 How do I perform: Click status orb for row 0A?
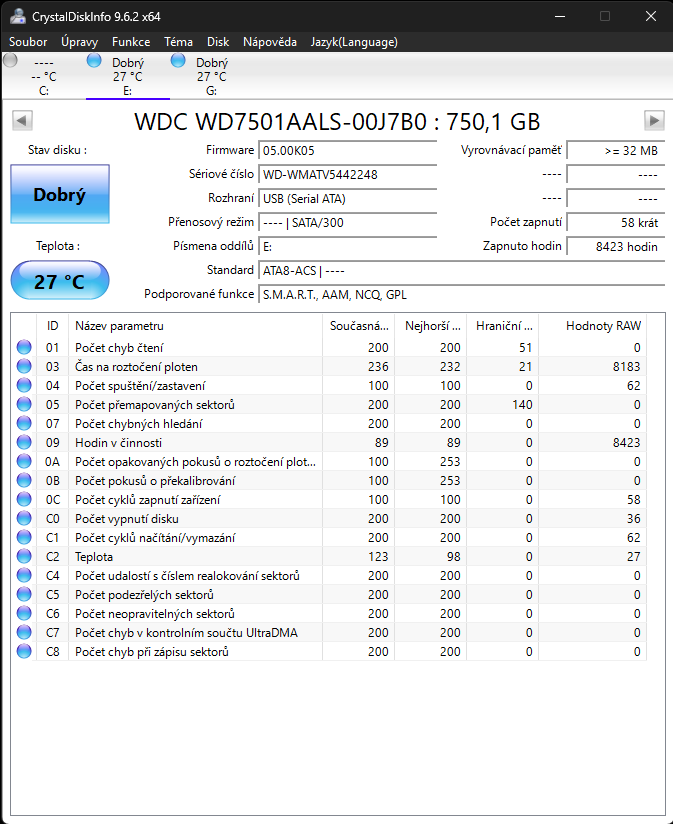coord(24,461)
